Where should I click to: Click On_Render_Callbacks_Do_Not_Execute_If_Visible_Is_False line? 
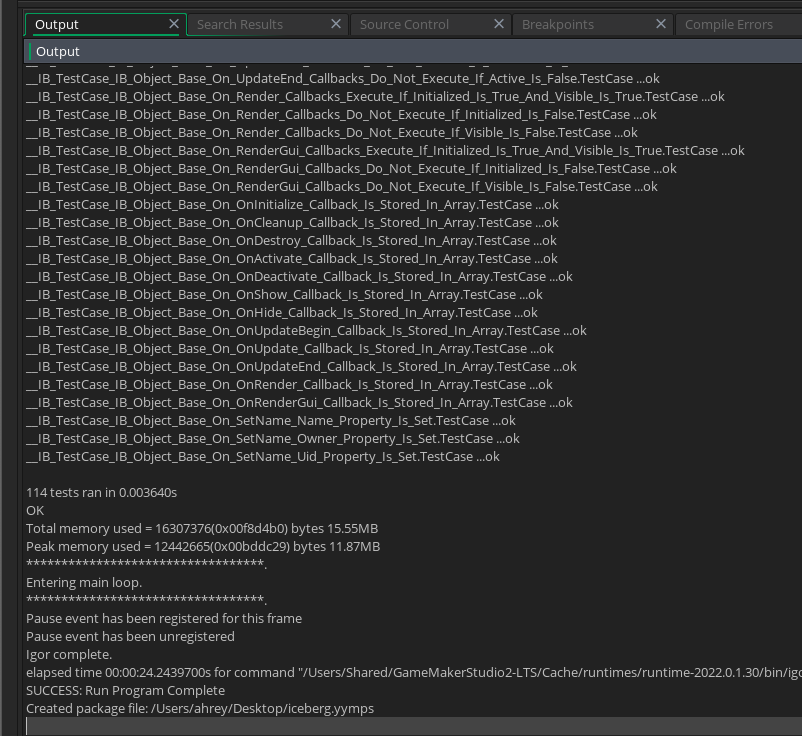(x=332, y=132)
